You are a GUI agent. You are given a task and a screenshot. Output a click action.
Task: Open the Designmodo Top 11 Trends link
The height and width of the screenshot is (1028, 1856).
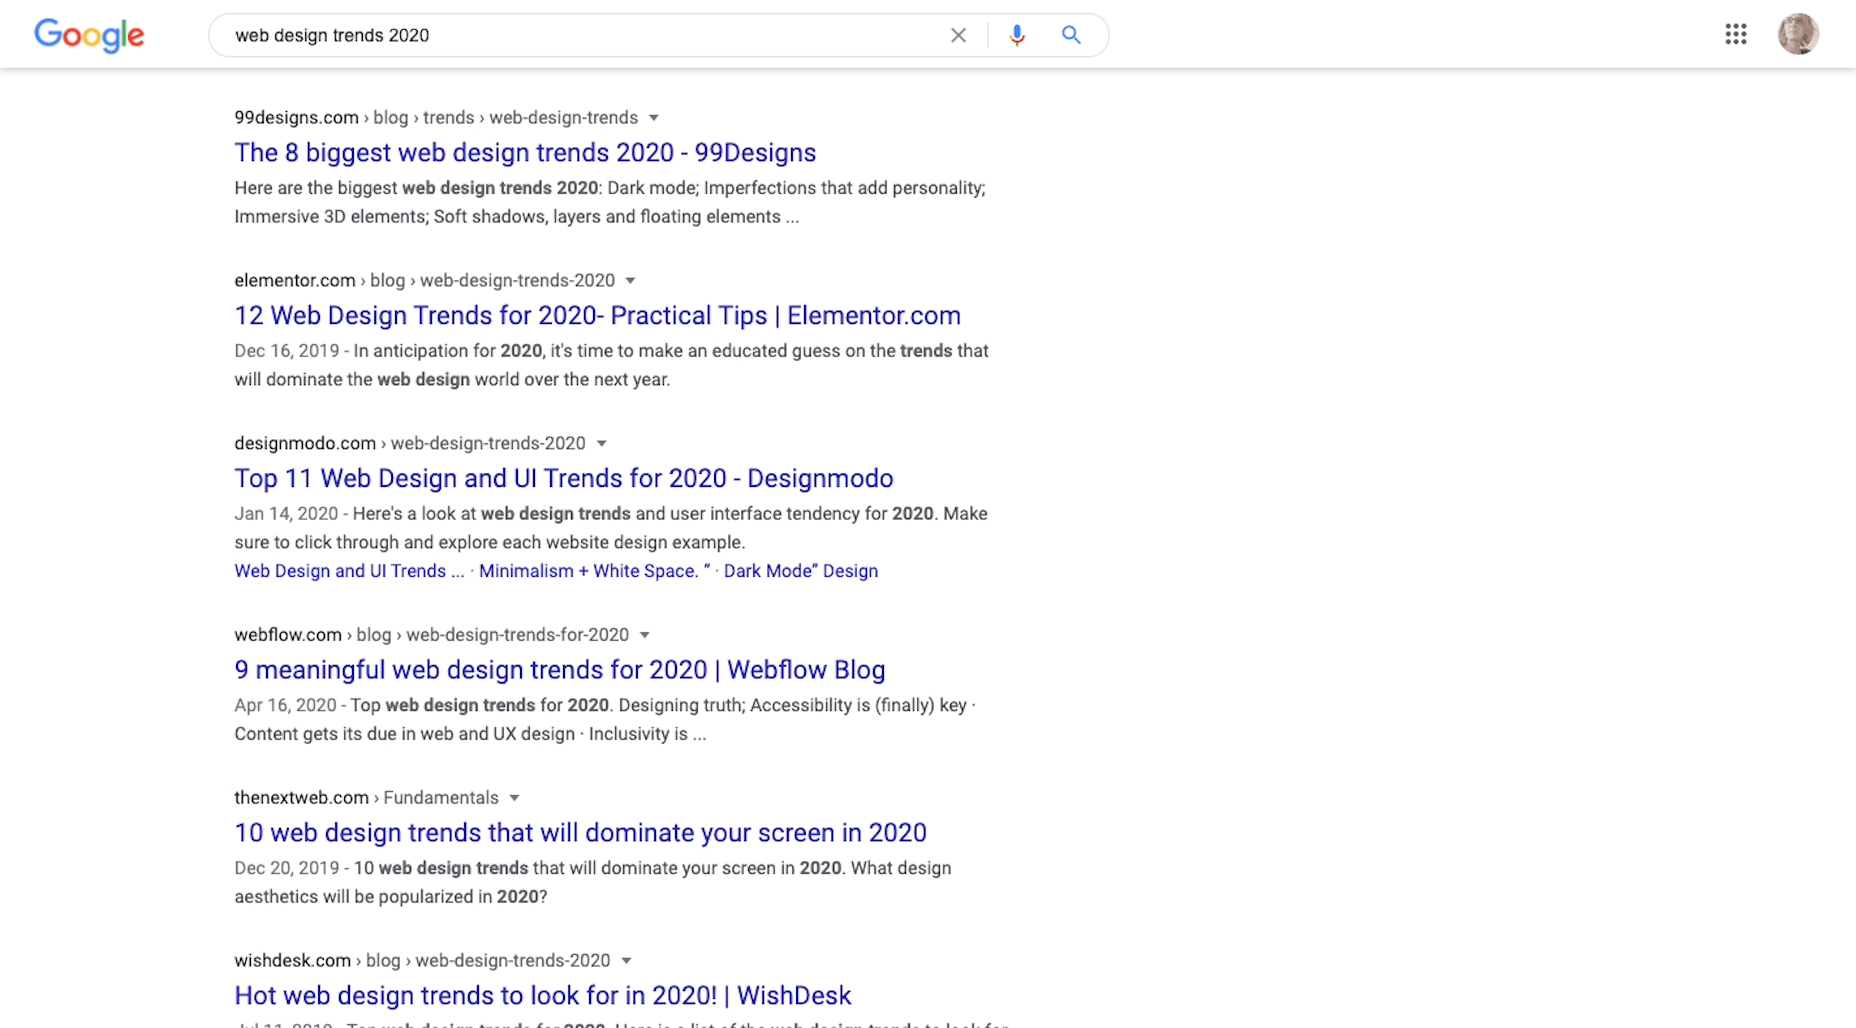pos(563,479)
